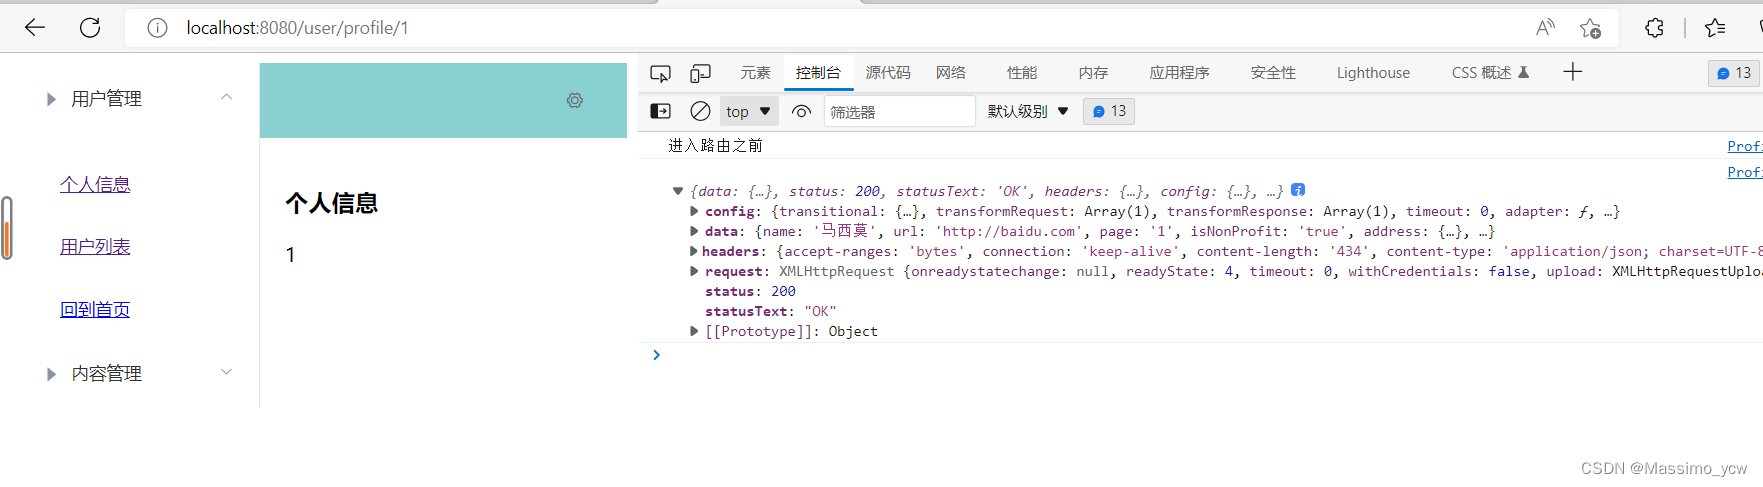Open the CSS 概述 tab

tap(1490, 73)
